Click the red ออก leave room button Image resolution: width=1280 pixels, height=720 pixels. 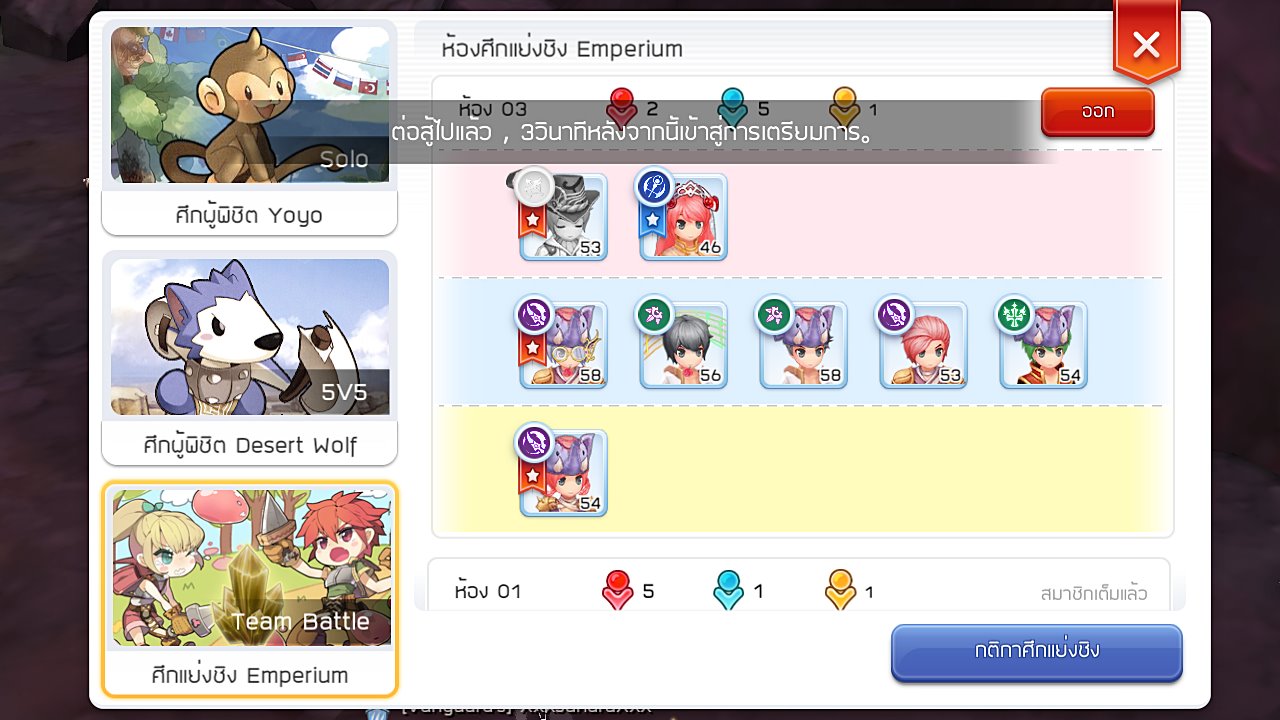click(x=1098, y=112)
